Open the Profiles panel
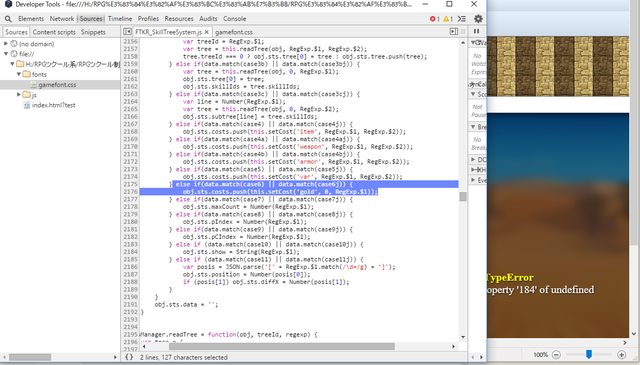Image resolution: width=640 pixels, height=365 pixels. pos(148,19)
